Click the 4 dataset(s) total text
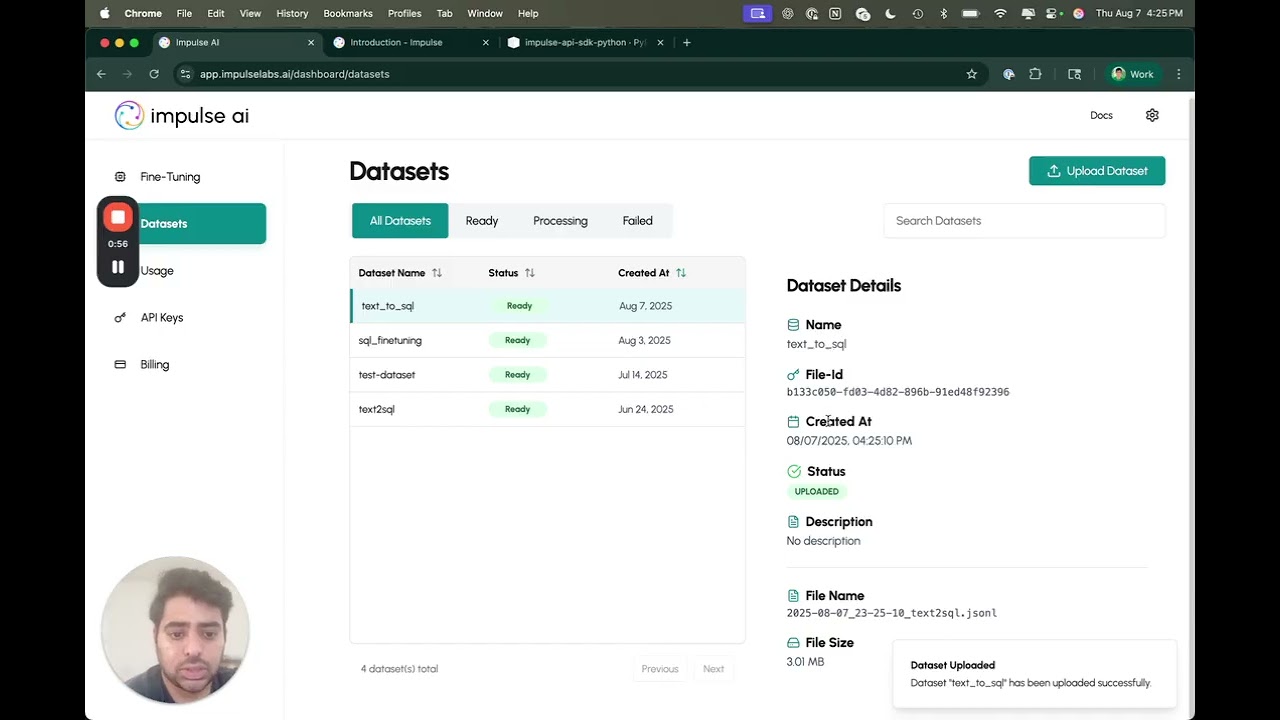Screen dimensions: 1280x720 coord(399,669)
